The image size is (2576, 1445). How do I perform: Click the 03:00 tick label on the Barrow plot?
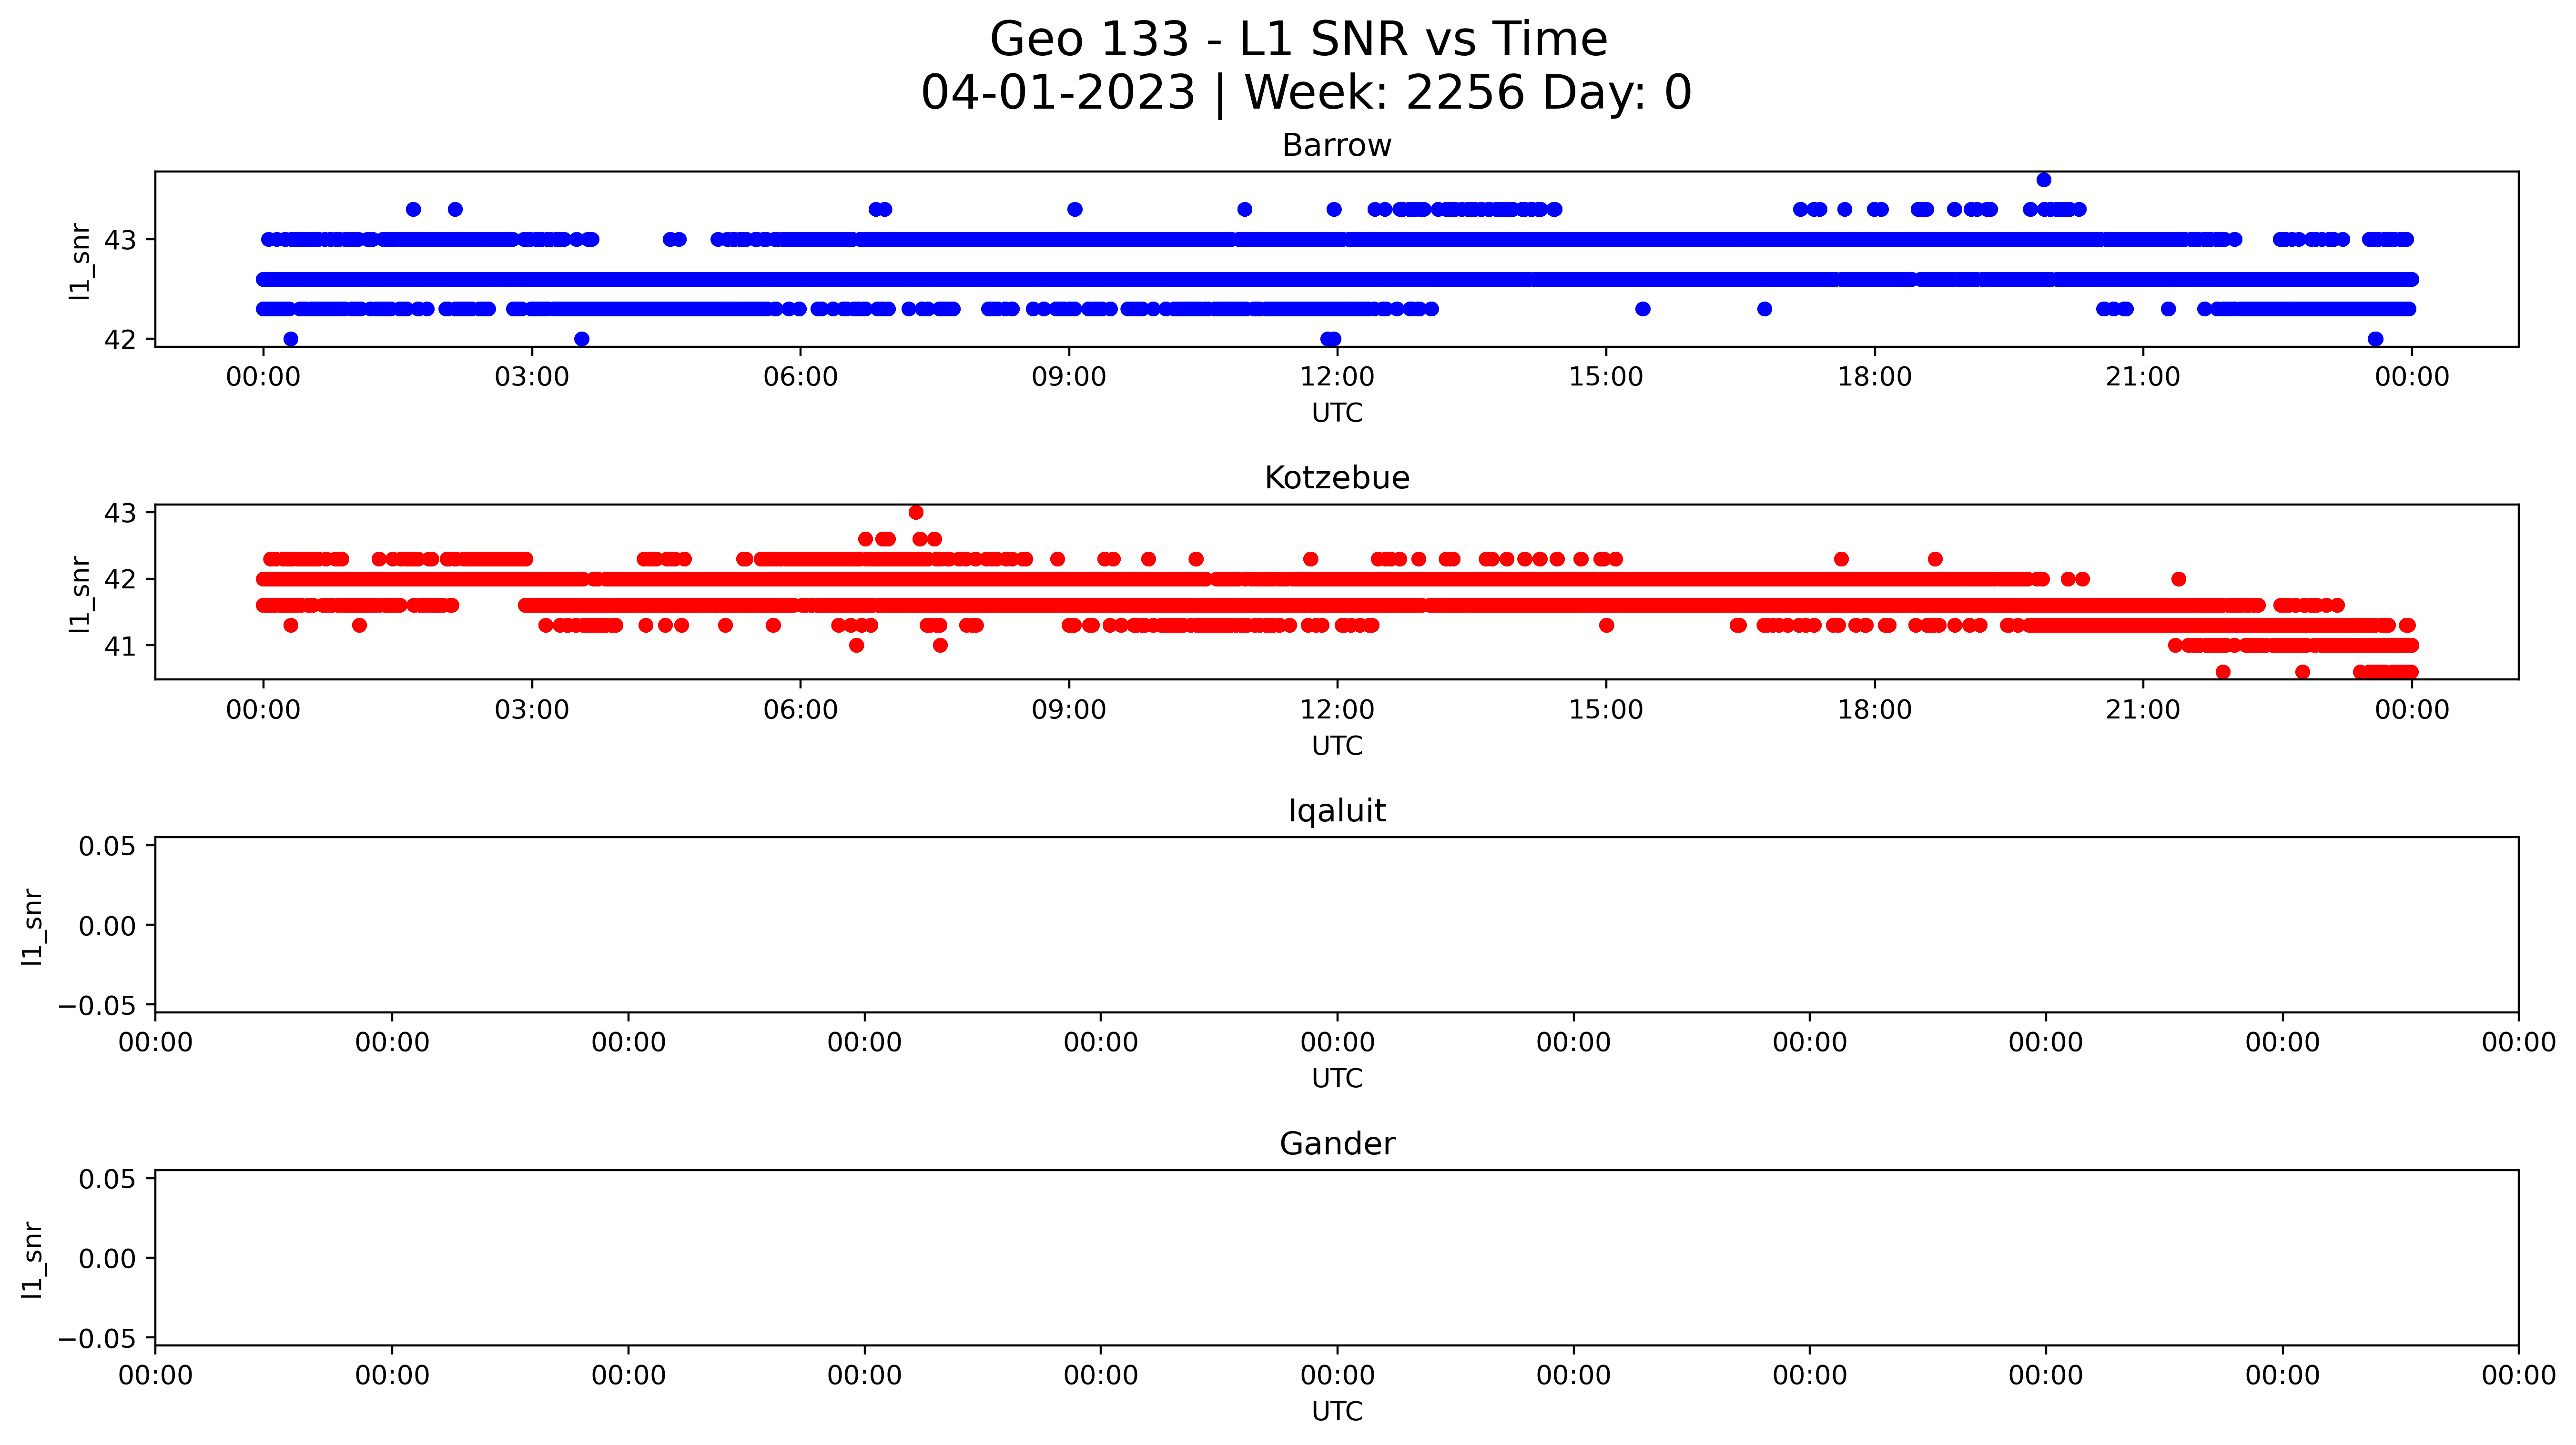click(532, 378)
